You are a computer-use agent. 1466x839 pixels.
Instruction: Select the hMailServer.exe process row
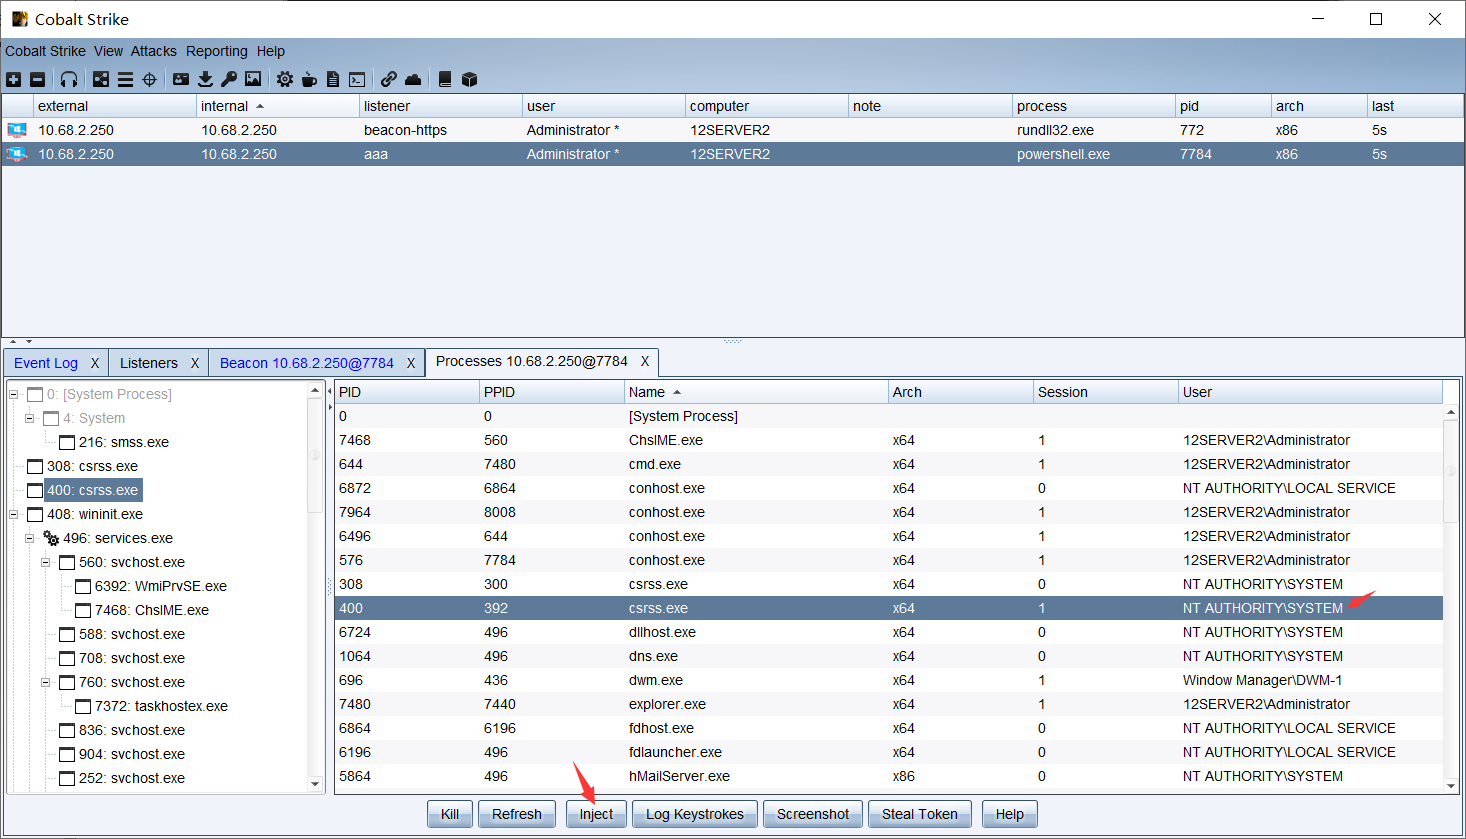click(x=889, y=776)
